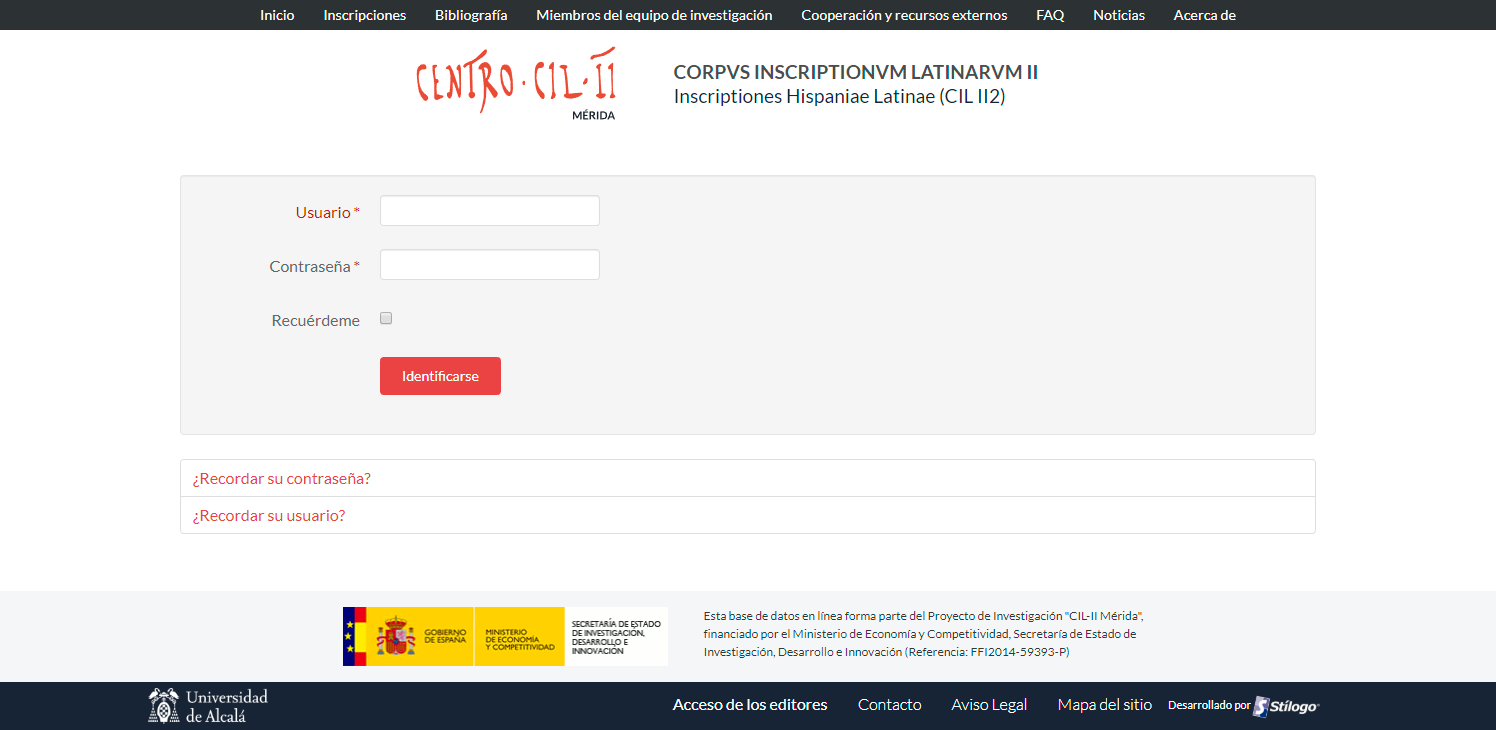Screen dimensions: 1496x730
Task: Open the Mapa del sitio footer link
Action: [x=1104, y=705]
